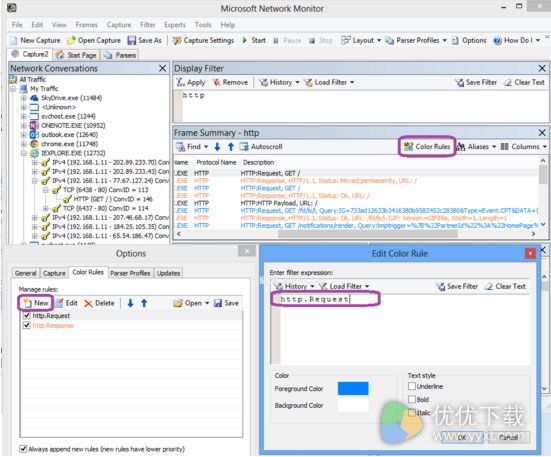The width and height of the screenshot is (551, 457).
Task: Move the rule down in Manage rules
Action: (x=130, y=303)
